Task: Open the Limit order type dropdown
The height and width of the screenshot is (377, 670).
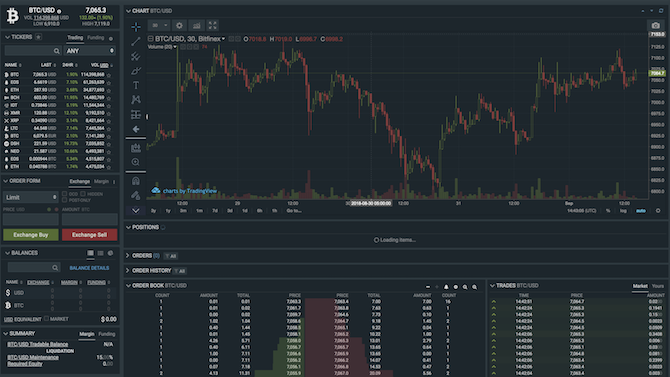Action: [x=31, y=197]
